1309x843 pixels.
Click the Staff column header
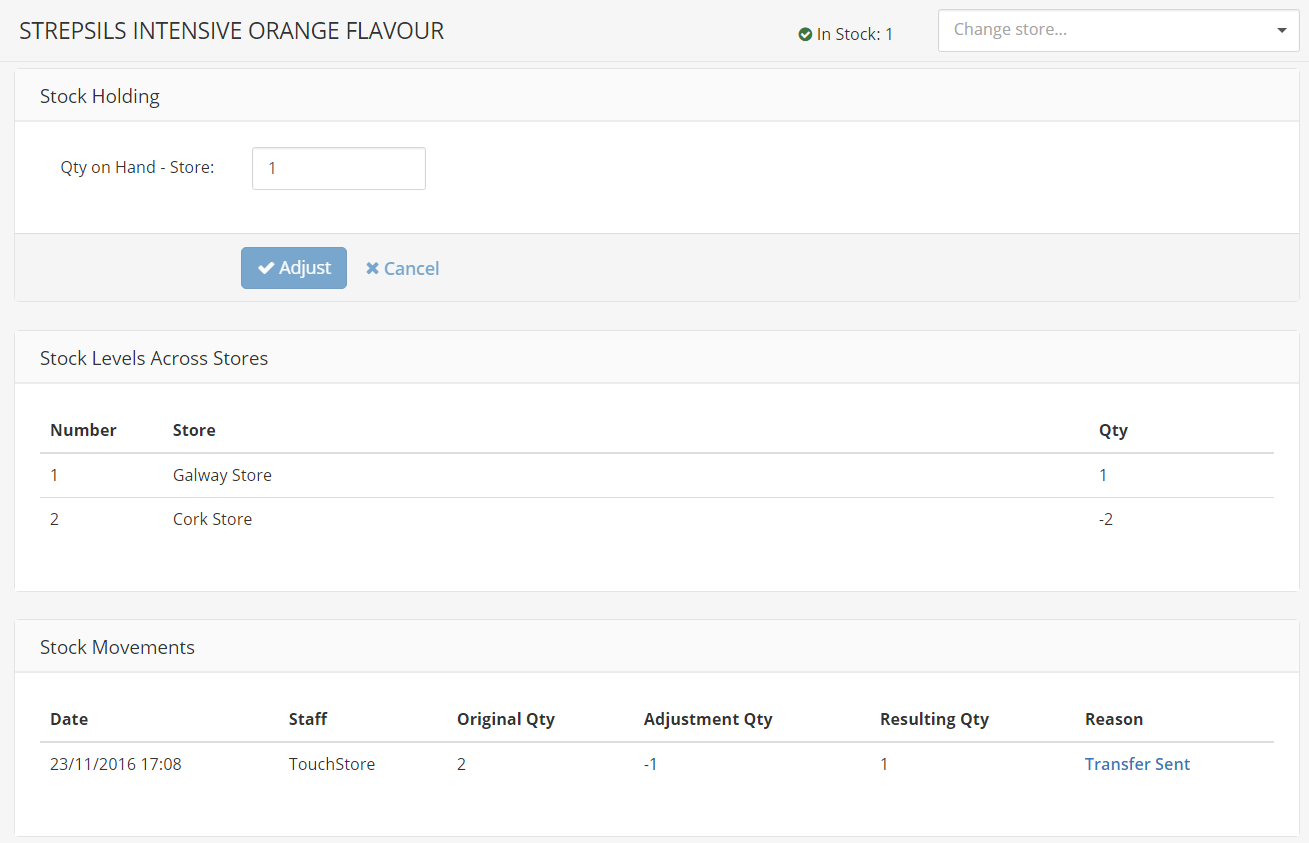click(308, 719)
